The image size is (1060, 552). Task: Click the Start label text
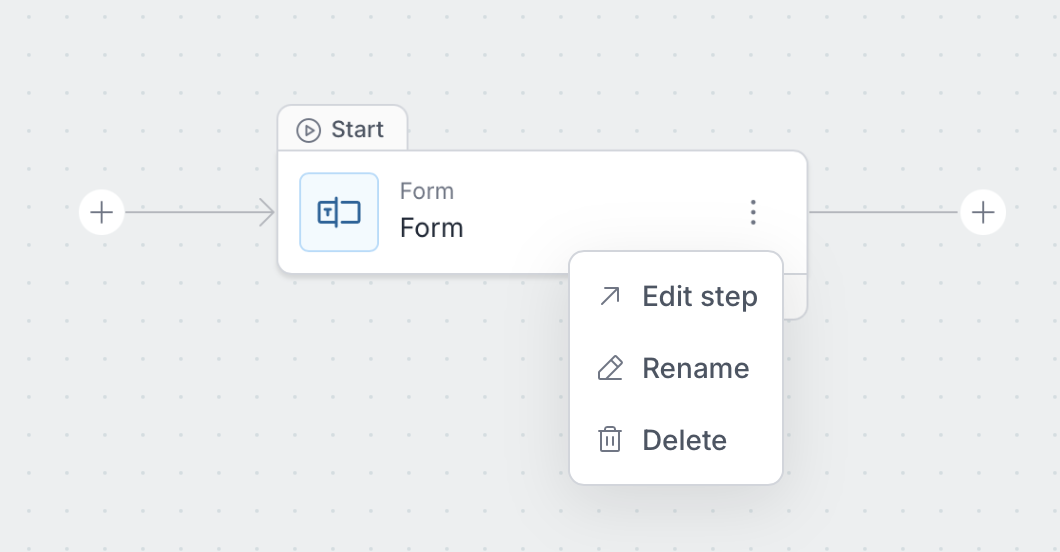(357, 130)
